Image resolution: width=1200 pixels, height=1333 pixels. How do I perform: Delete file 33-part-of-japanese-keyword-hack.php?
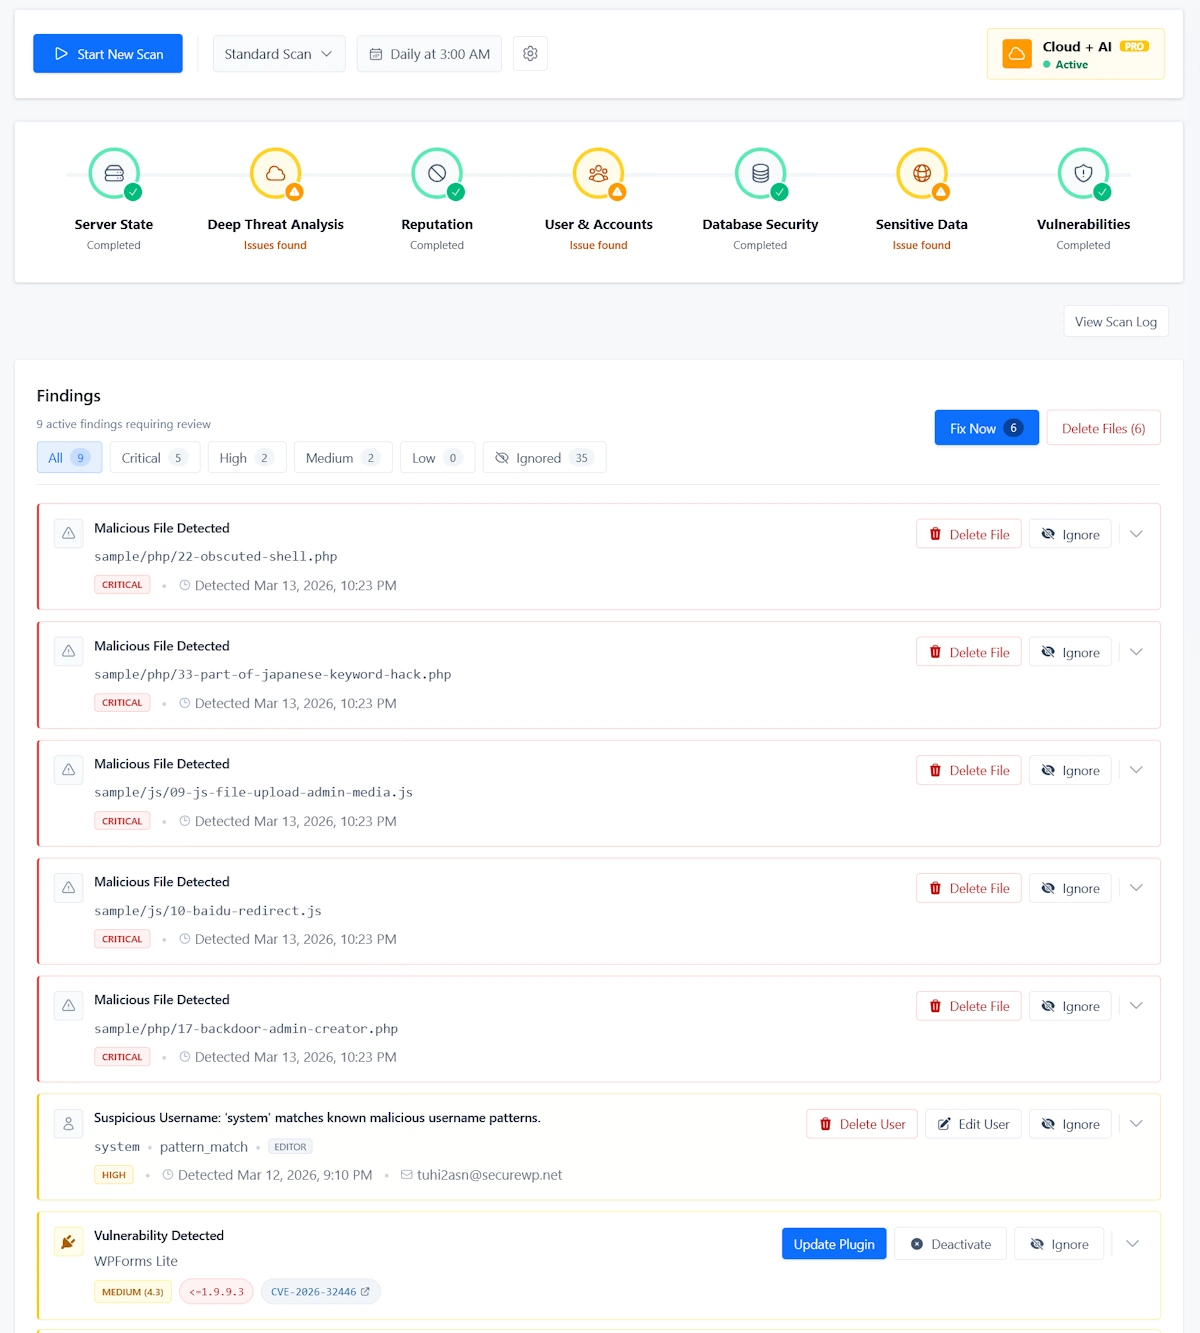pos(969,652)
